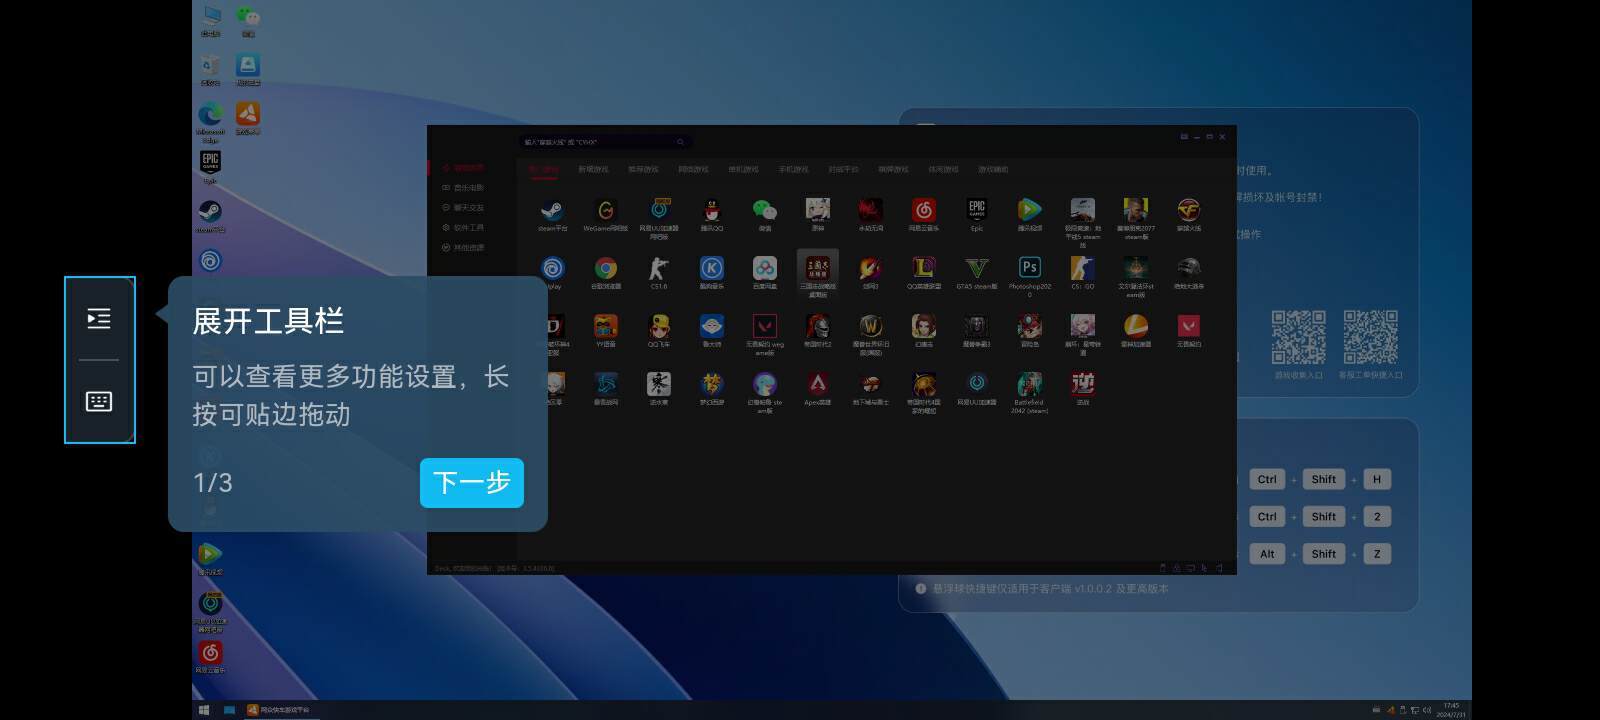Open the WeChat desktop shortcut
Image resolution: width=1600 pixels, height=720 pixels.
coord(248,19)
